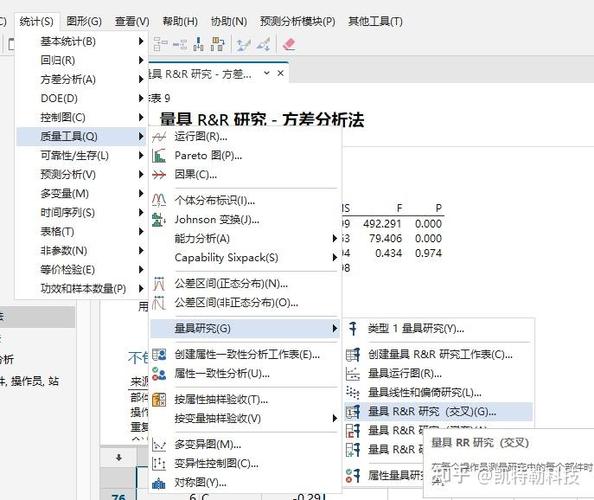Click the 对称图 icon
The height and width of the screenshot is (500, 594).
coord(159,483)
